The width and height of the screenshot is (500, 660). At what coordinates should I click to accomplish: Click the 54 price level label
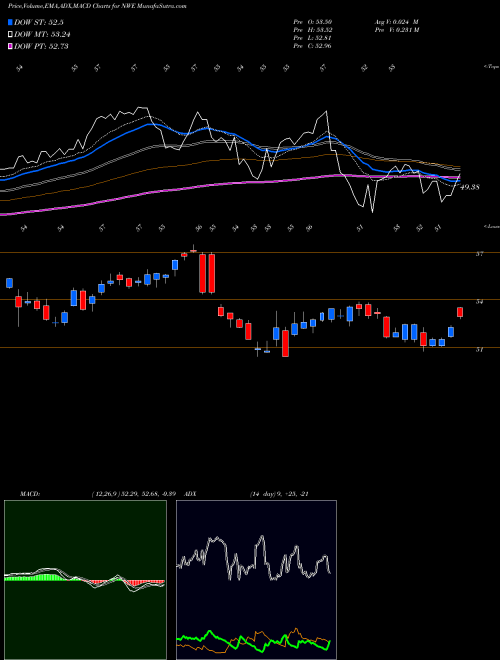click(x=479, y=301)
